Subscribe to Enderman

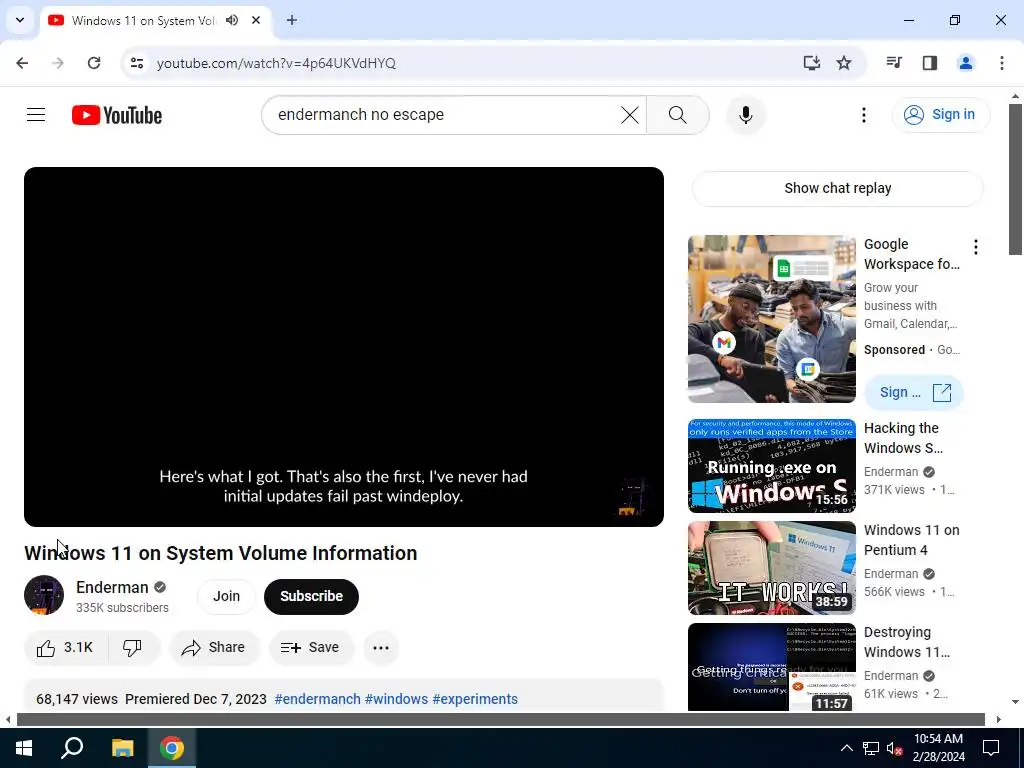312,596
